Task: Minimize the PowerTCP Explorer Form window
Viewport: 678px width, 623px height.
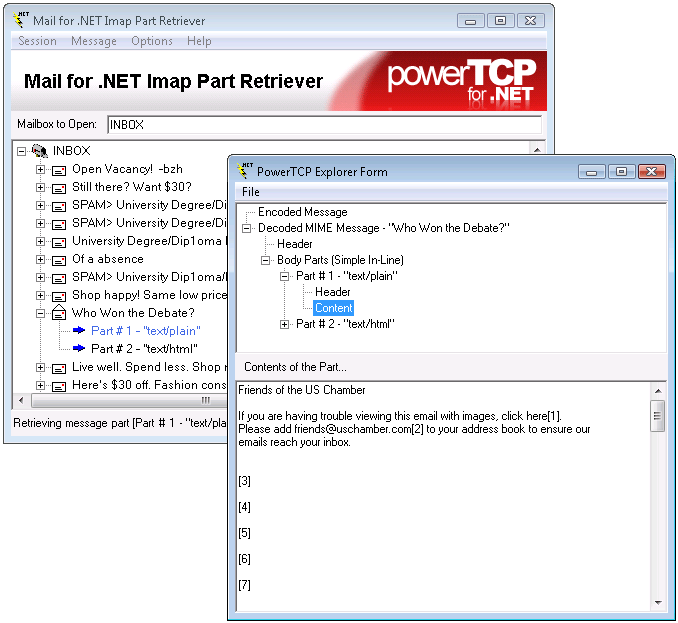Action: coord(592,172)
